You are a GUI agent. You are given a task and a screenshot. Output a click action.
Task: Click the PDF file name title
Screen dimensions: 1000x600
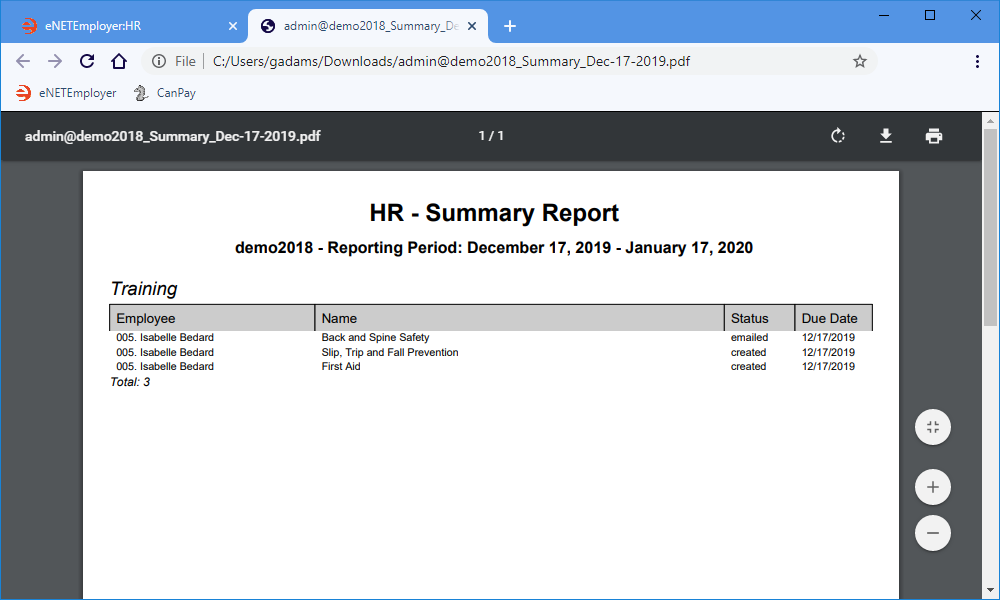pyautogui.click(x=173, y=136)
